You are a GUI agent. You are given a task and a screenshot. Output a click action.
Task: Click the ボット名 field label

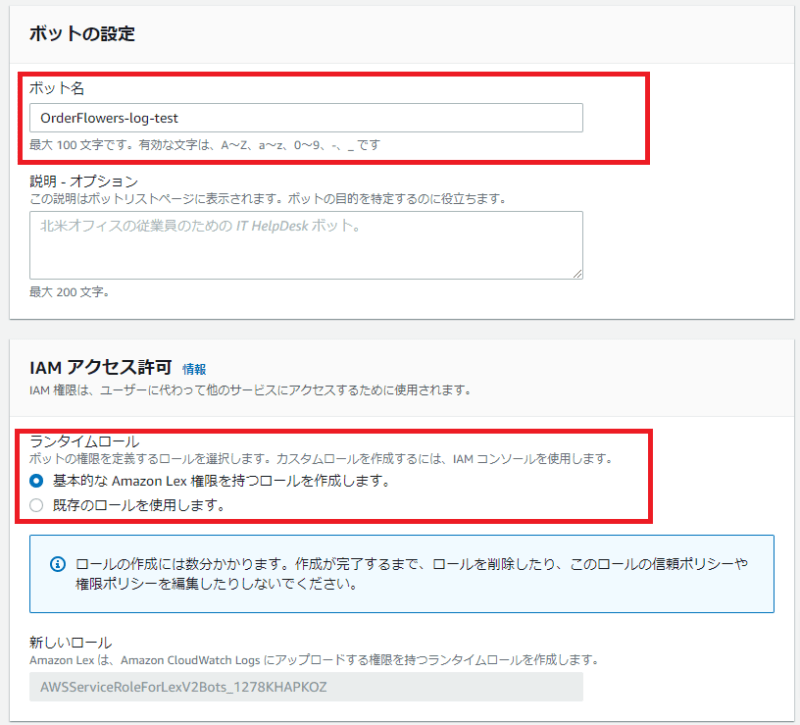tap(50, 88)
